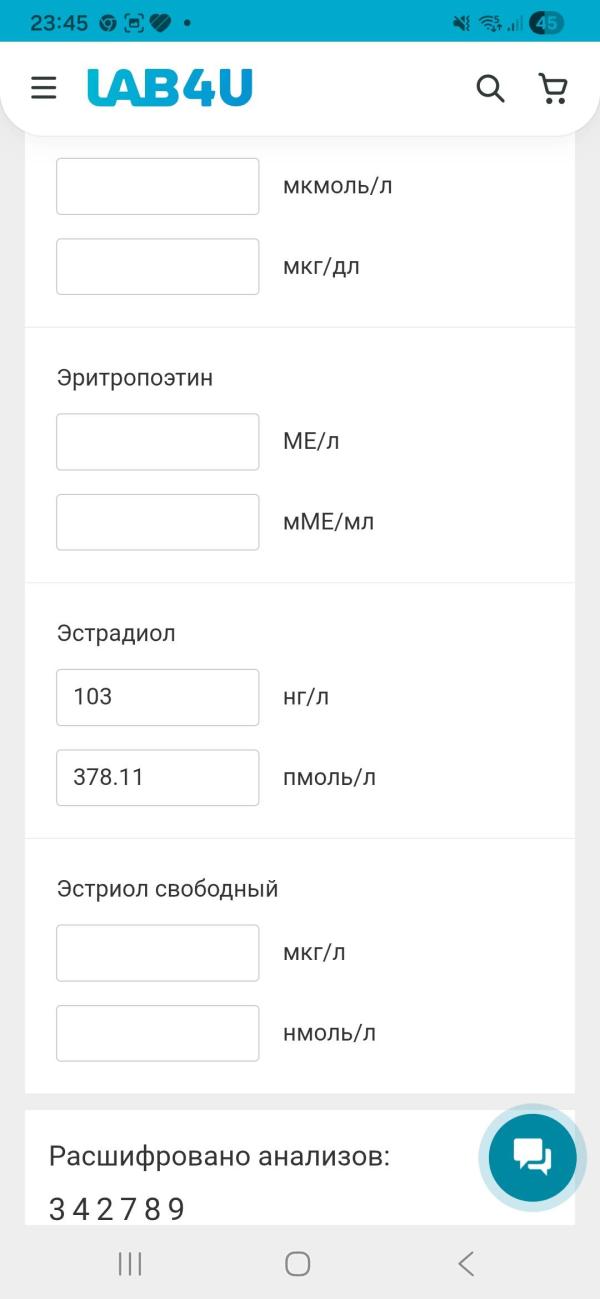
Task: Select the нг/л field showing 103
Action: 157,697
